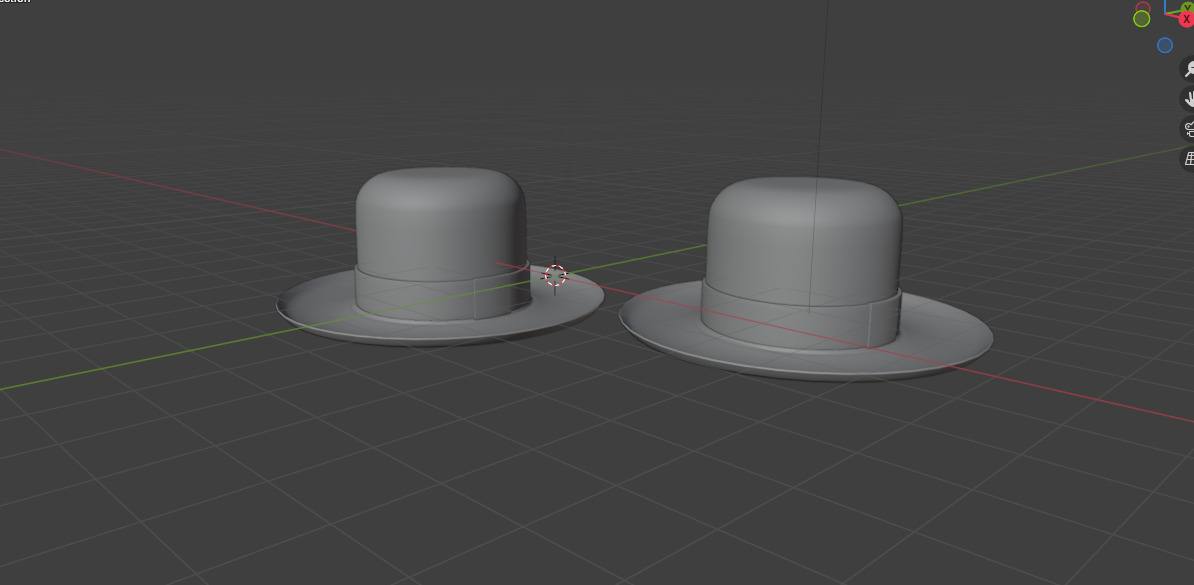This screenshot has height=585, width=1194.
Task: Click the dim red negative X gizmo circle
Action: (x=1143, y=5)
